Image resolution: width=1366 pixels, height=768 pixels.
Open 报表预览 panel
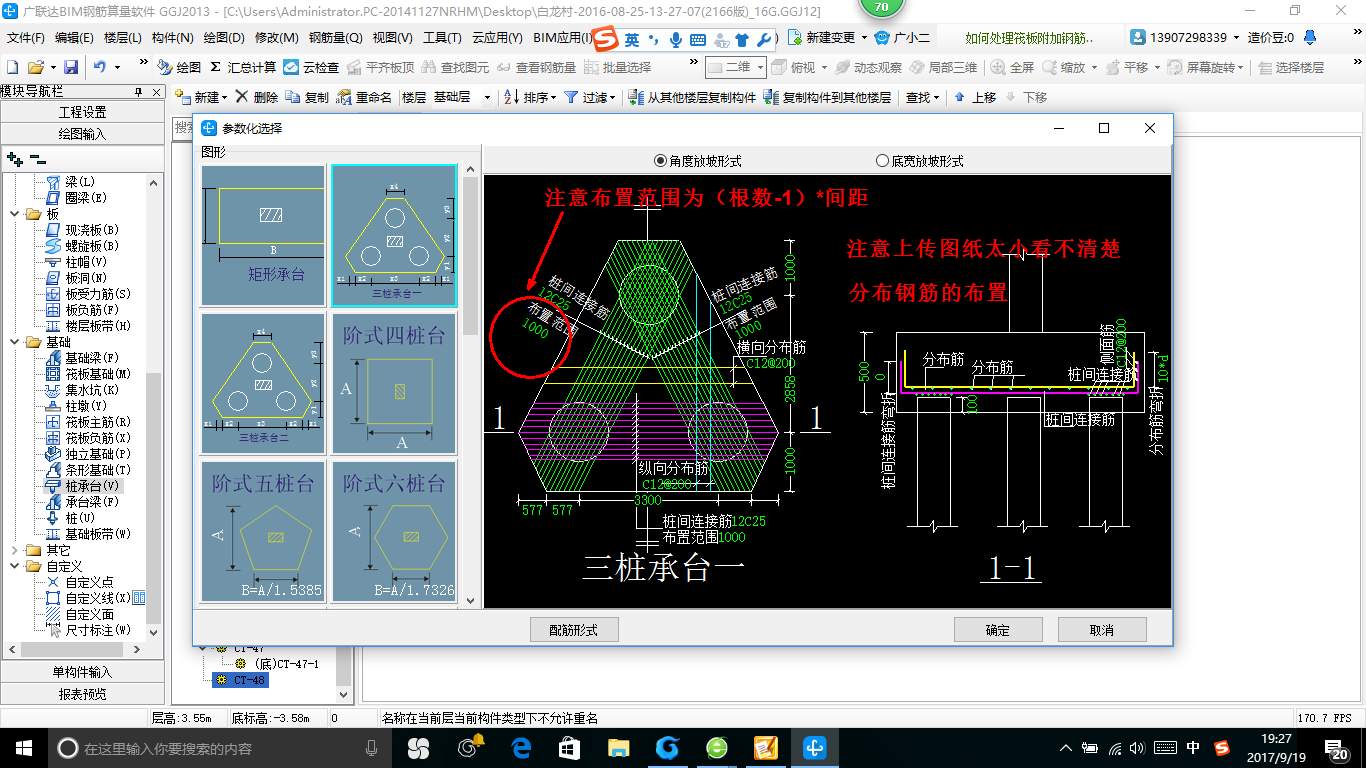point(82,694)
